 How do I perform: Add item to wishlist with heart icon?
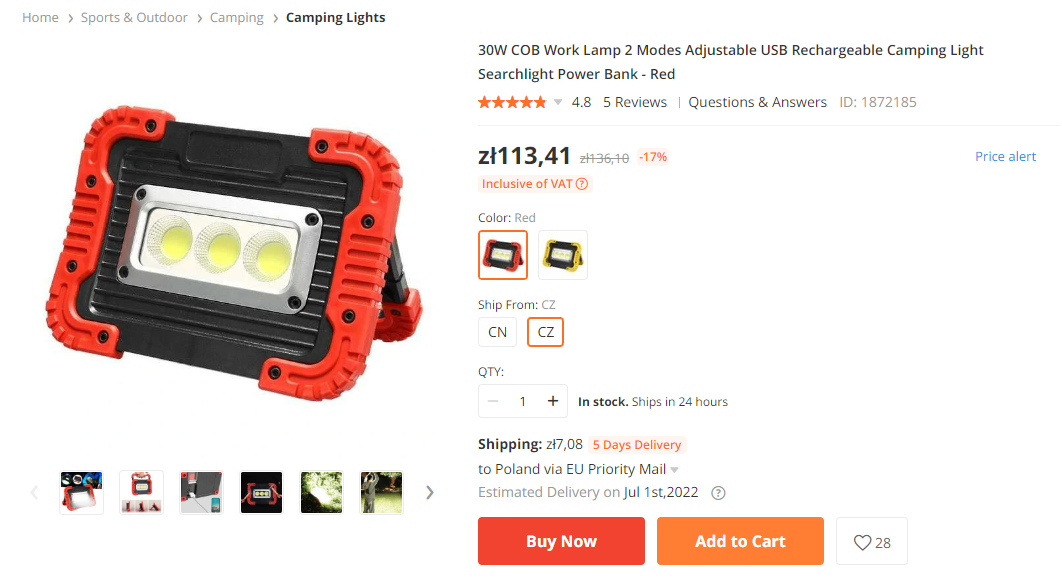pos(872,542)
